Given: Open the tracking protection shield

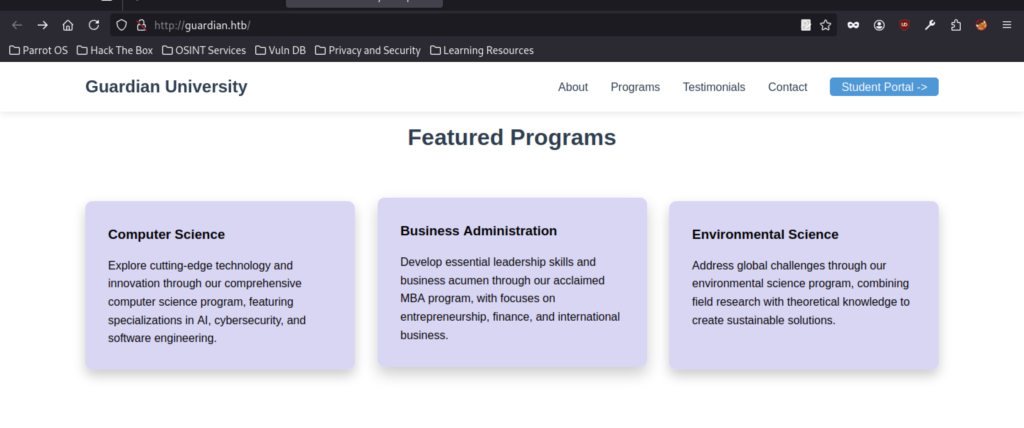Looking at the screenshot, I should click(x=121, y=25).
